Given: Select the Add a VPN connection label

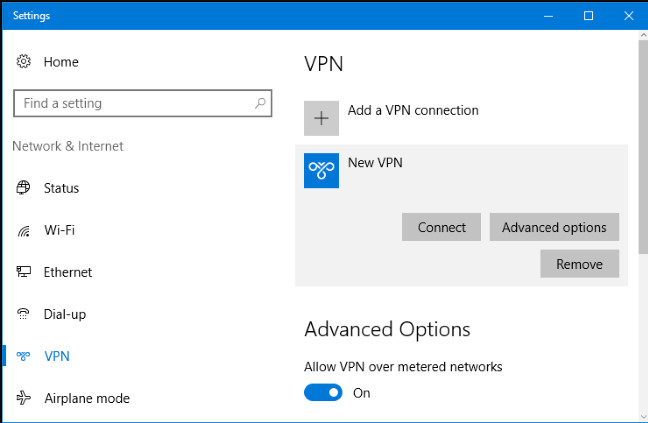Looking at the screenshot, I should [413, 110].
